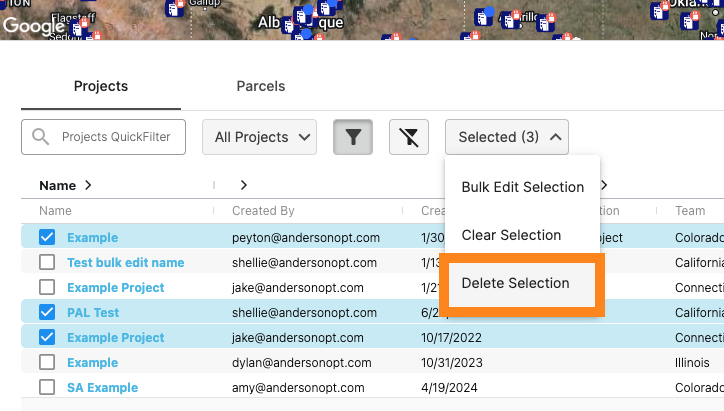
Task: Click the 4/19/2024 date cell
Action: click(x=449, y=387)
